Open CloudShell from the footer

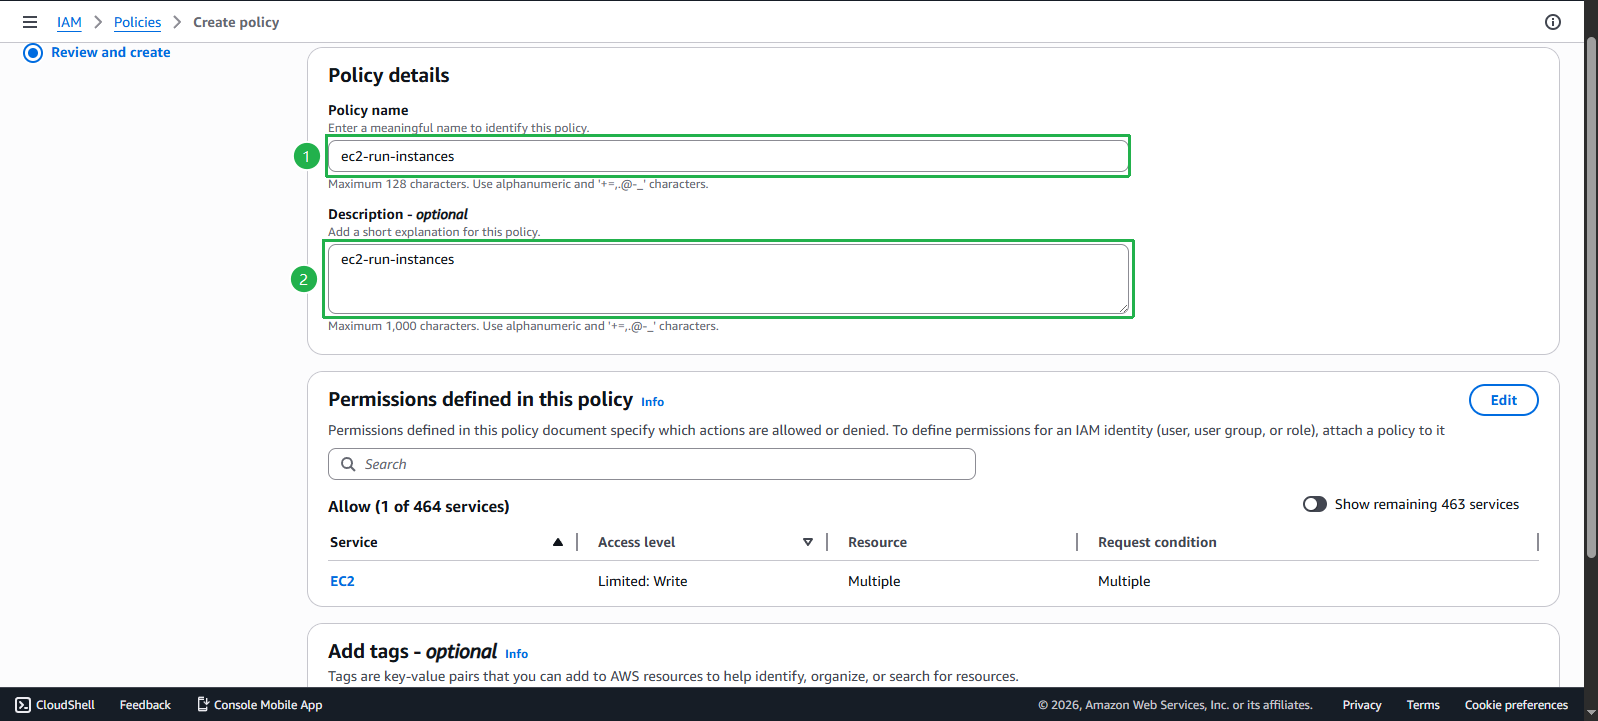pyautogui.click(x=55, y=705)
